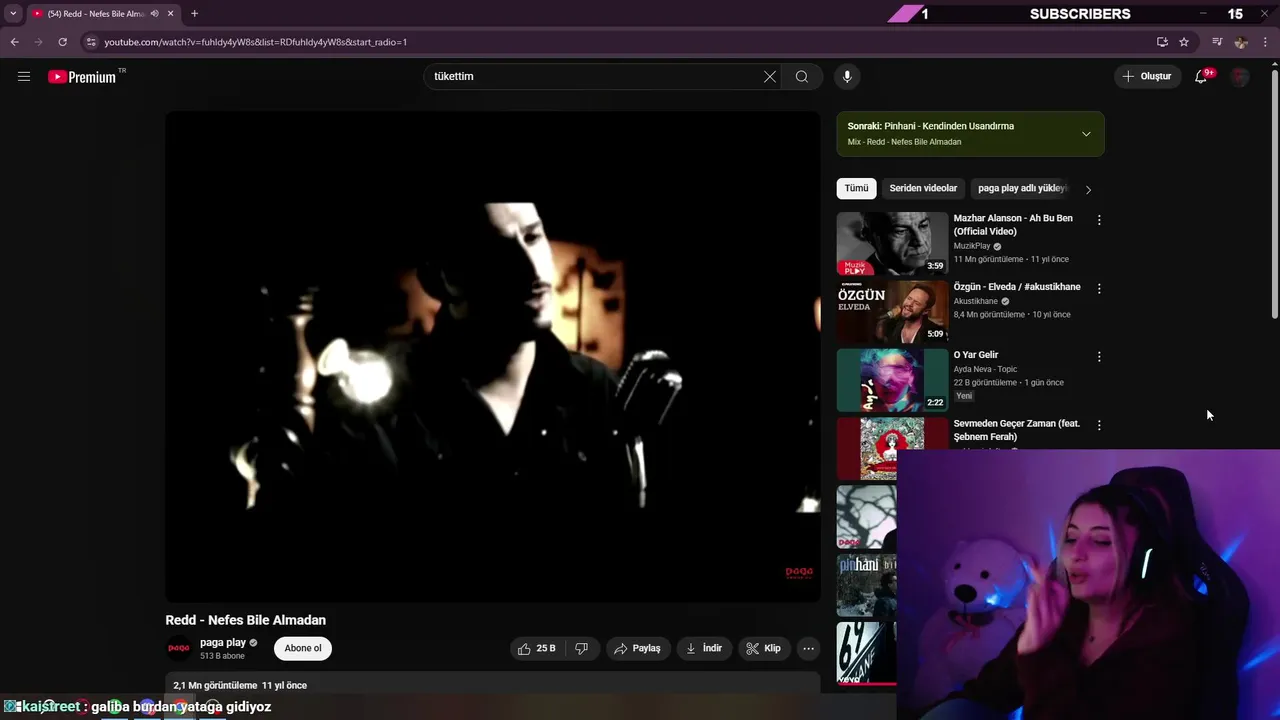Start voice search with microphone

[847, 76]
